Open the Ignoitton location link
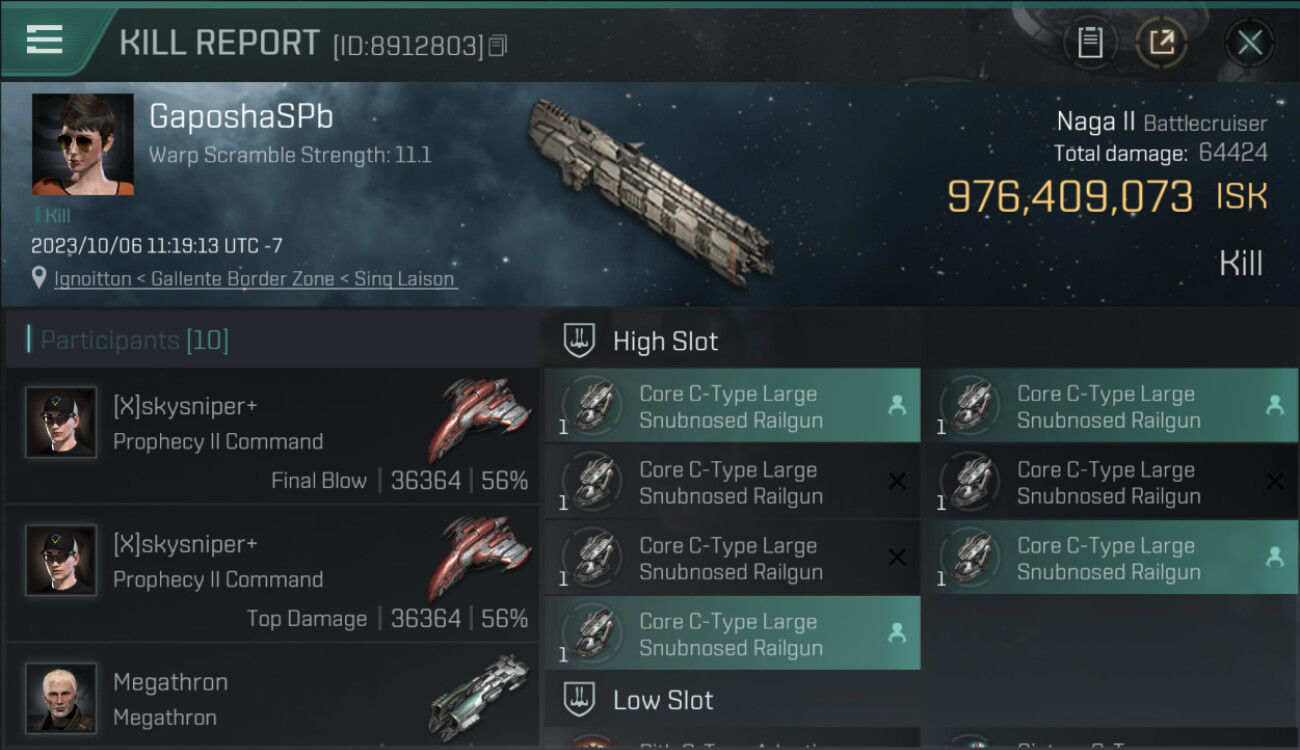The height and width of the screenshot is (750, 1300). (255, 279)
